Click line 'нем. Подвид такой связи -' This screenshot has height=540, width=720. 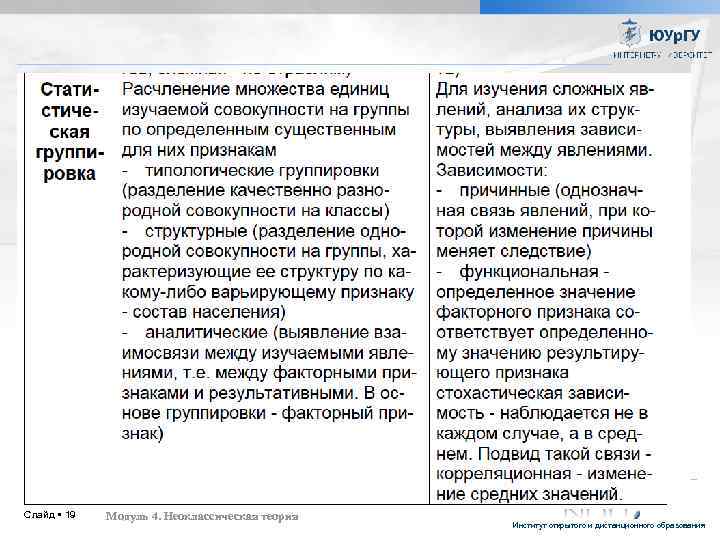(544, 454)
